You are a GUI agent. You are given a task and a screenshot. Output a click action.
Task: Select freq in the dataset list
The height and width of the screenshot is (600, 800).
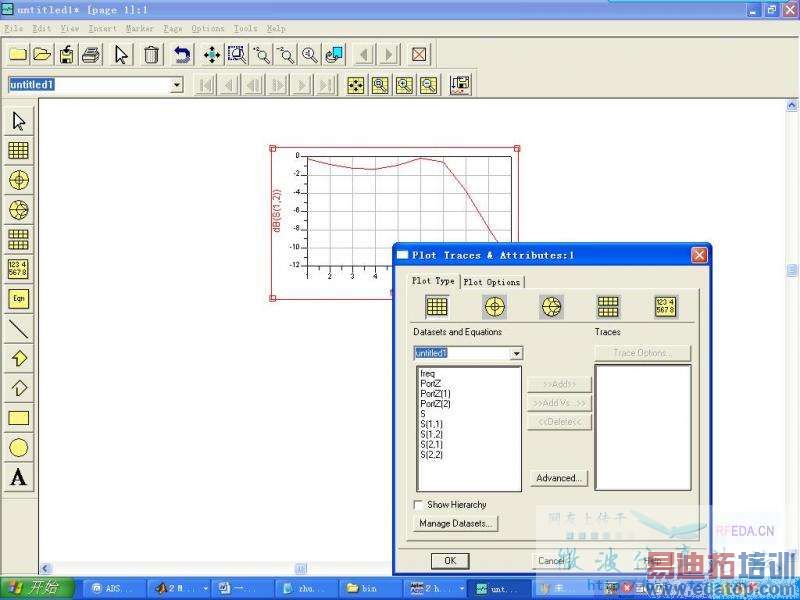click(428, 374)
